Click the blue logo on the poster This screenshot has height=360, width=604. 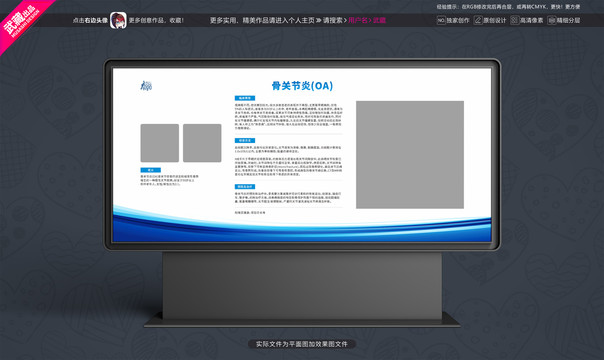pyautogui.click(x=146, y=85)
